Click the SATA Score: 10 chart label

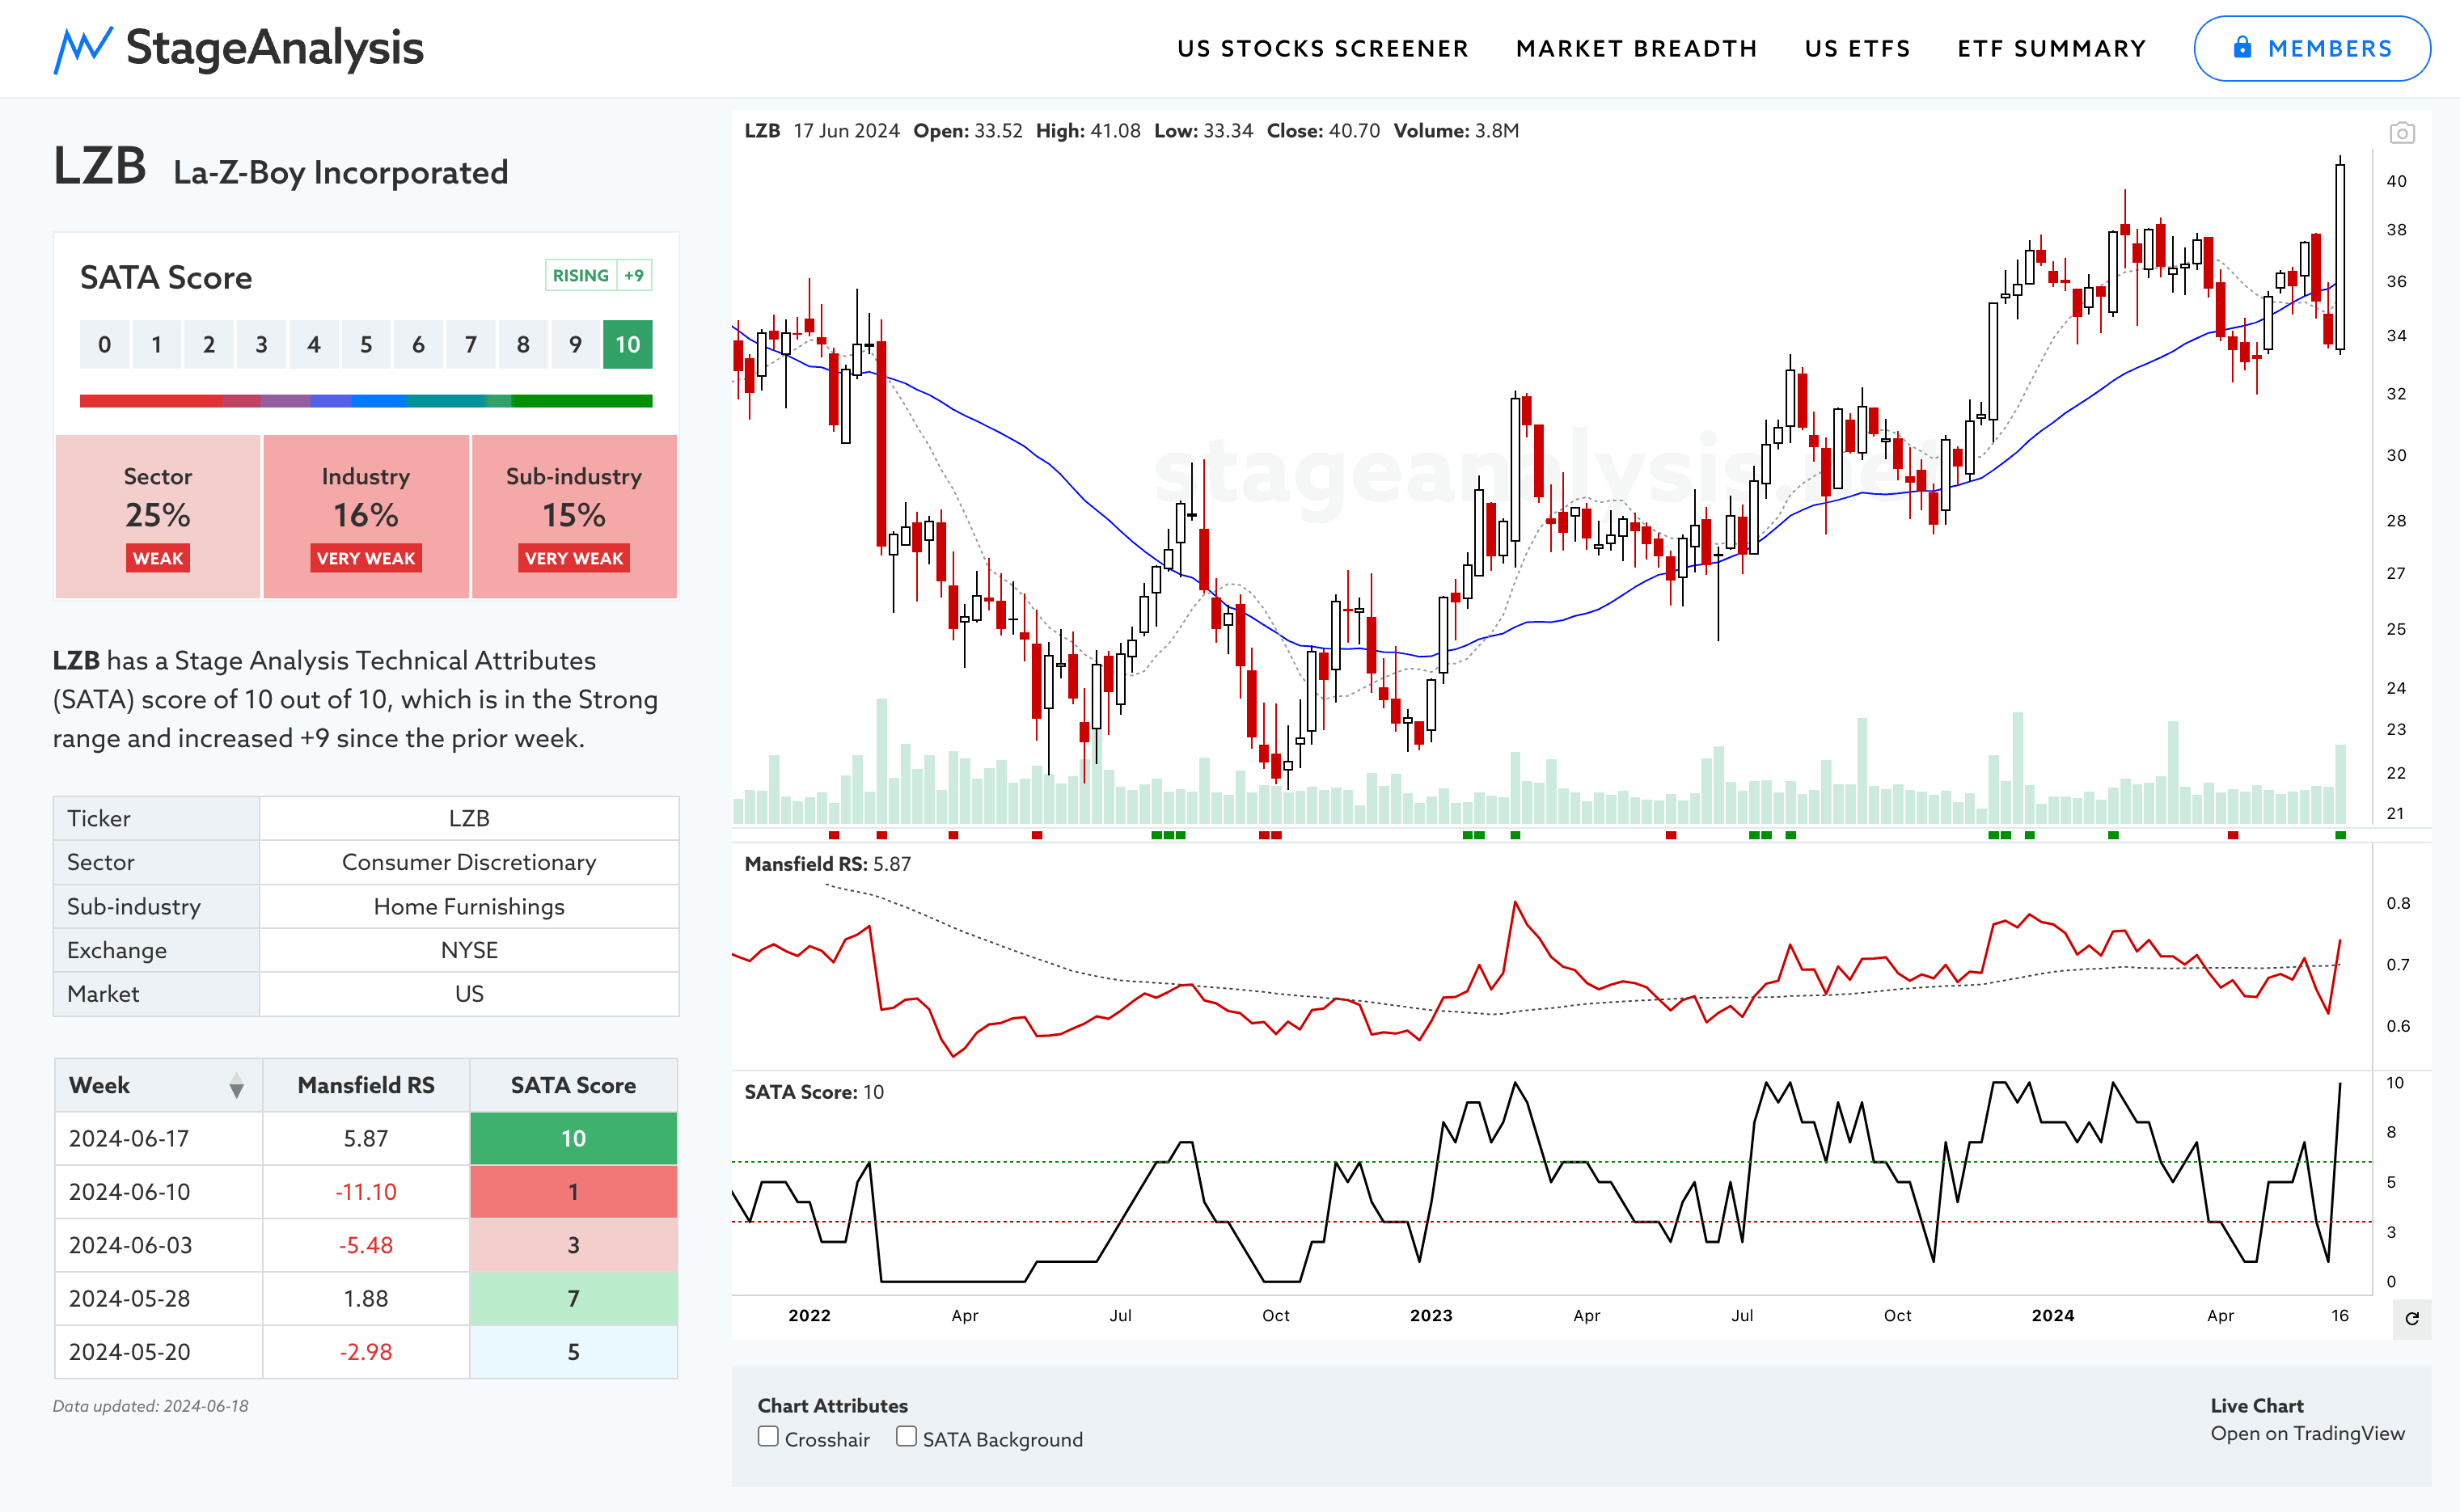pyautogui.click(x=814, y=1092)
